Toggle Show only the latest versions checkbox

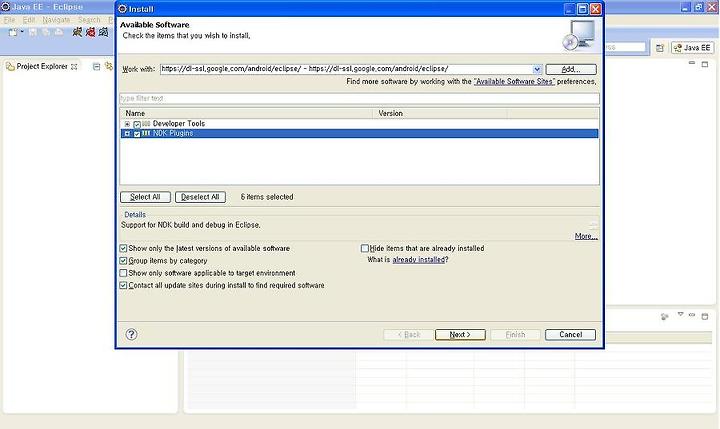click(123, 248)
